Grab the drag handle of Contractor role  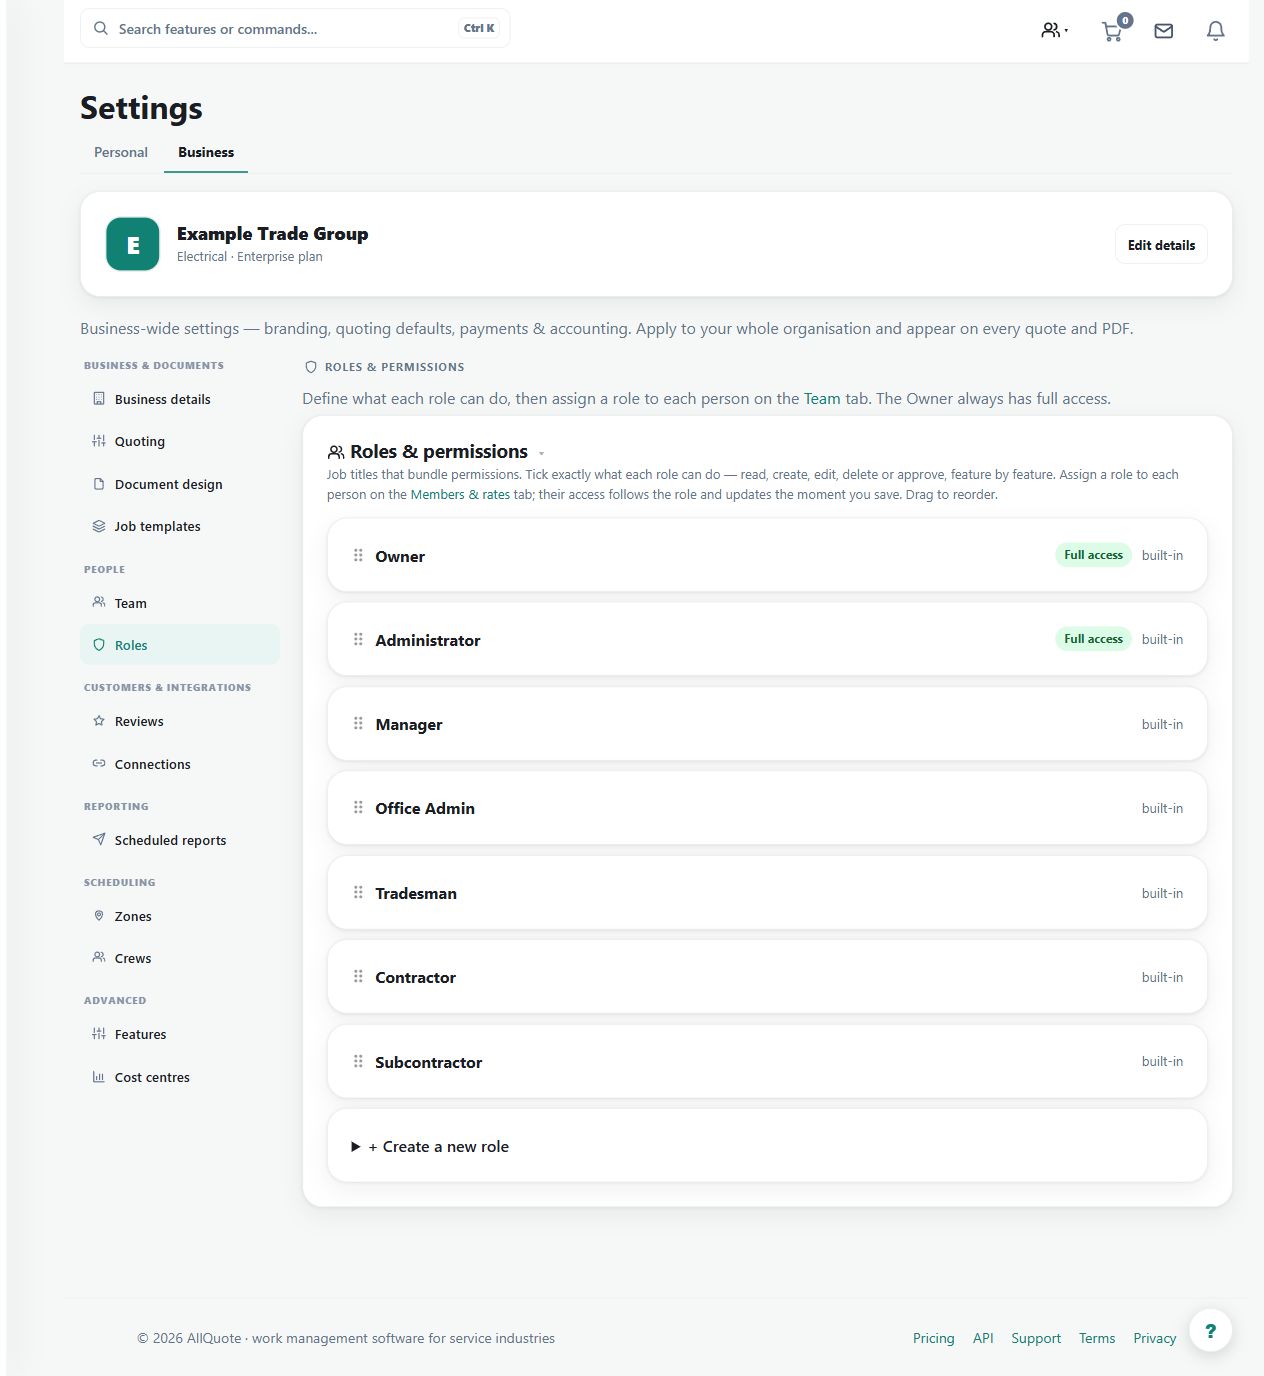tap(358, 976)
